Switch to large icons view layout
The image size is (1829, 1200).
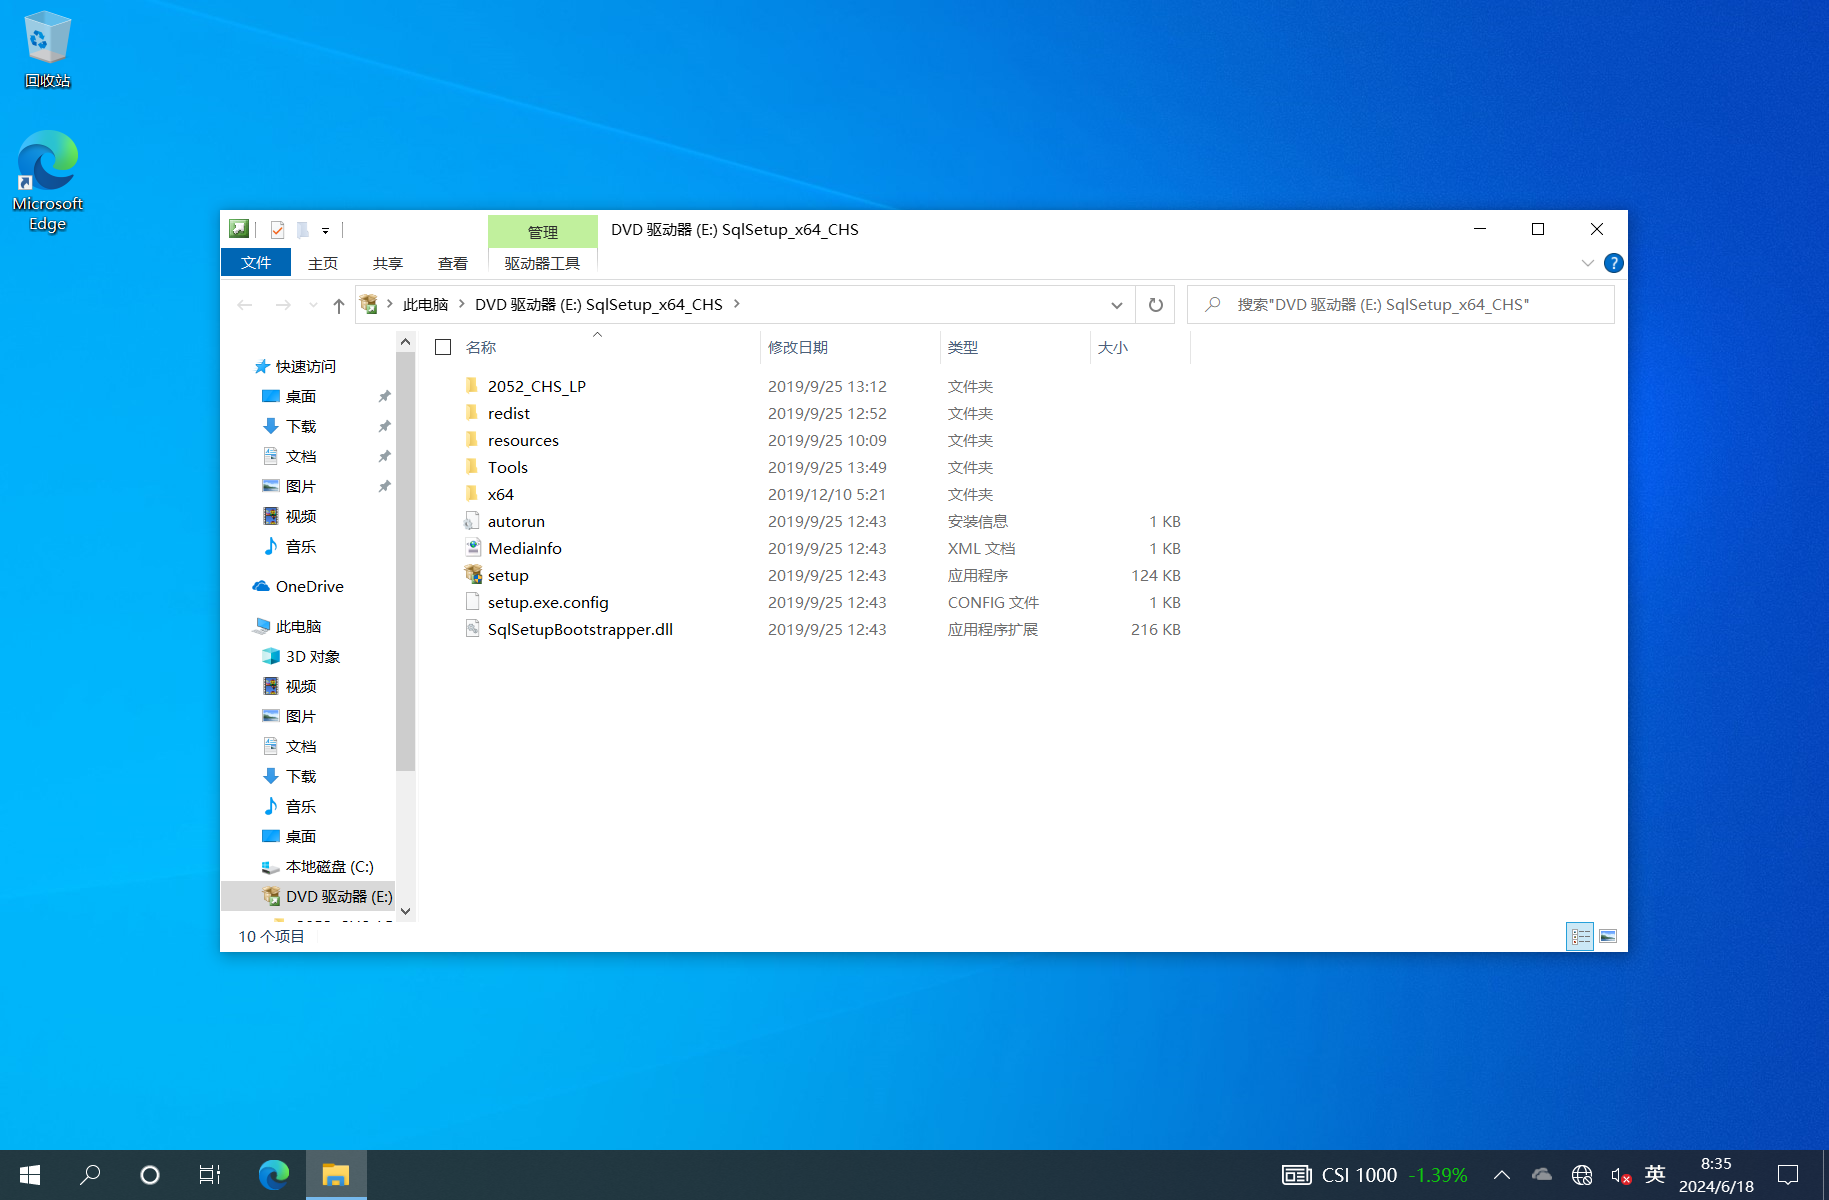1608,937
